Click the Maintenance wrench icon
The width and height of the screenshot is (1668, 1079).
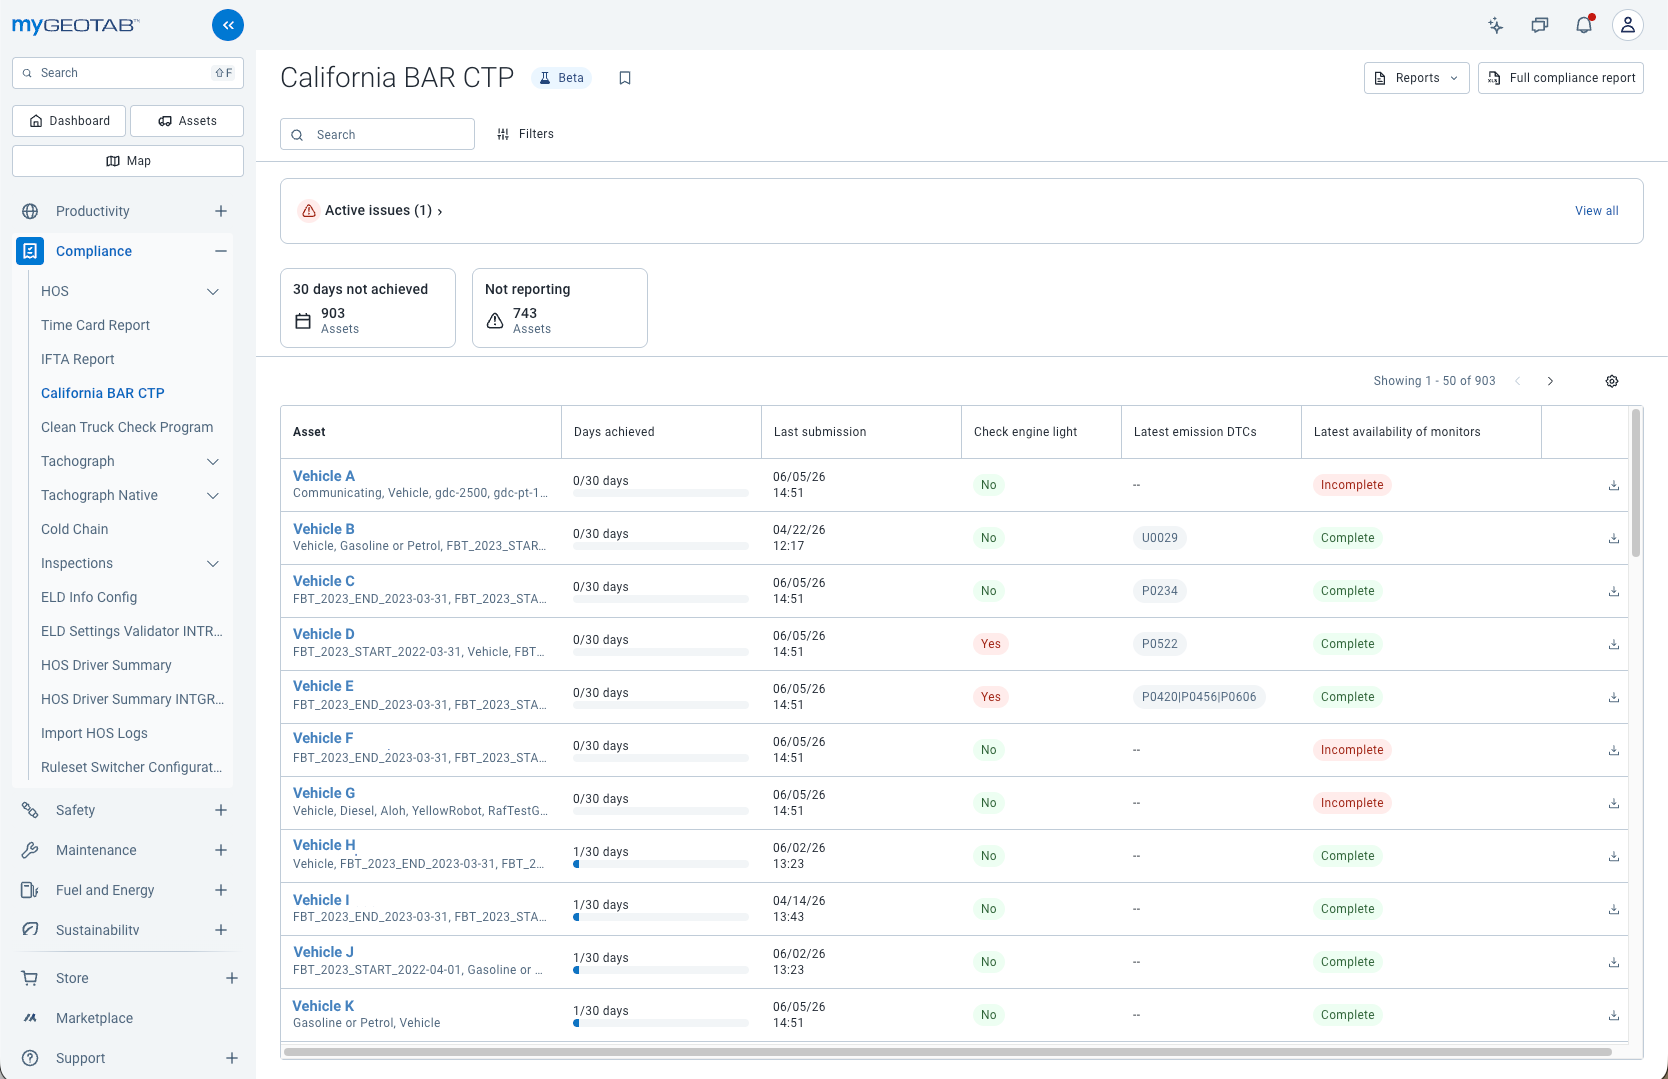30,850
